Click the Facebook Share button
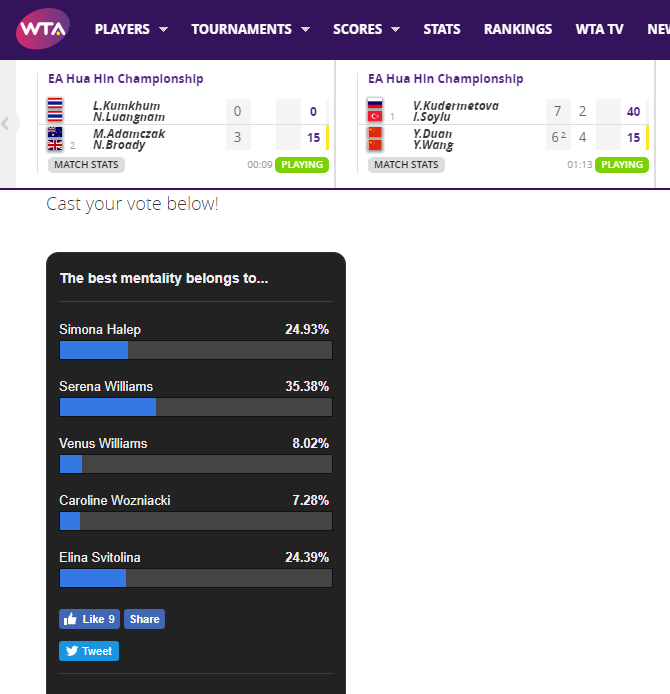The height and width of the screenshot is (694, 670). [x=144, y=619]
